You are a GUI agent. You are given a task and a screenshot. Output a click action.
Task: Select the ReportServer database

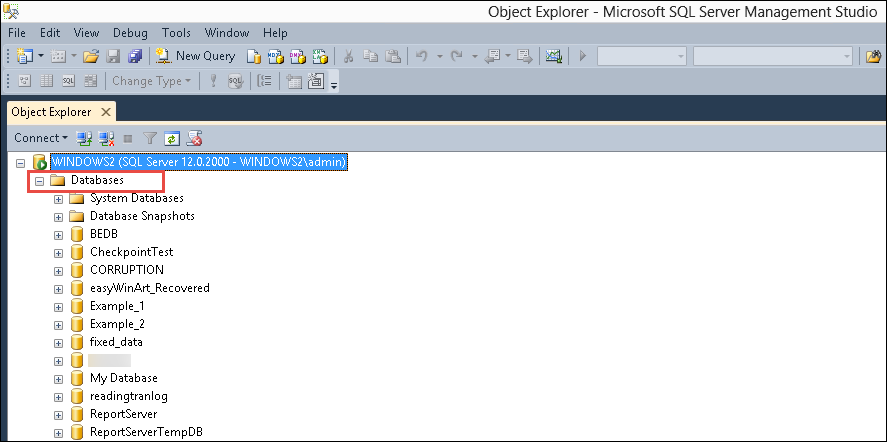coord(123,414)
